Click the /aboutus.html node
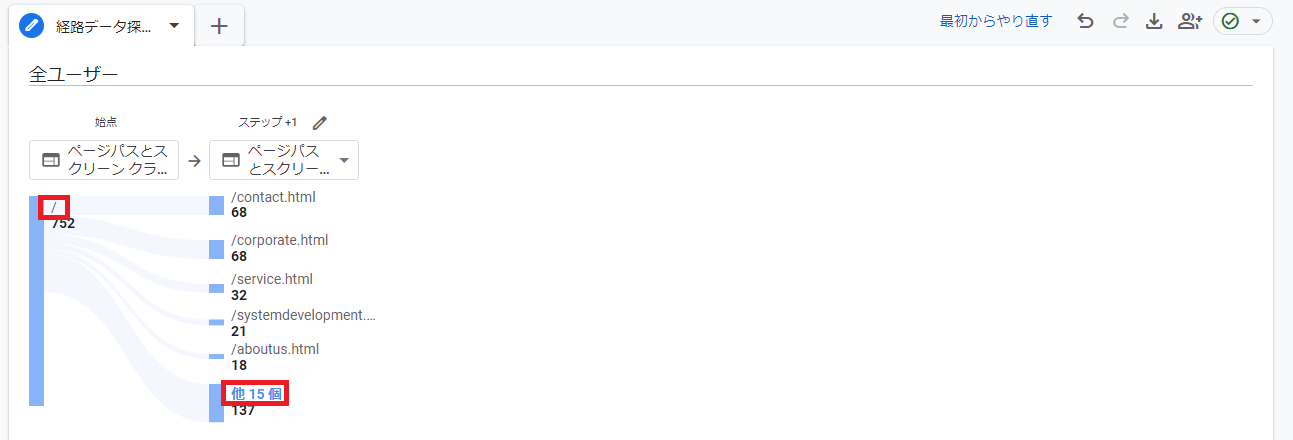Image resolution: width=1293 pixels, height=440 pixels. point(274,349)
